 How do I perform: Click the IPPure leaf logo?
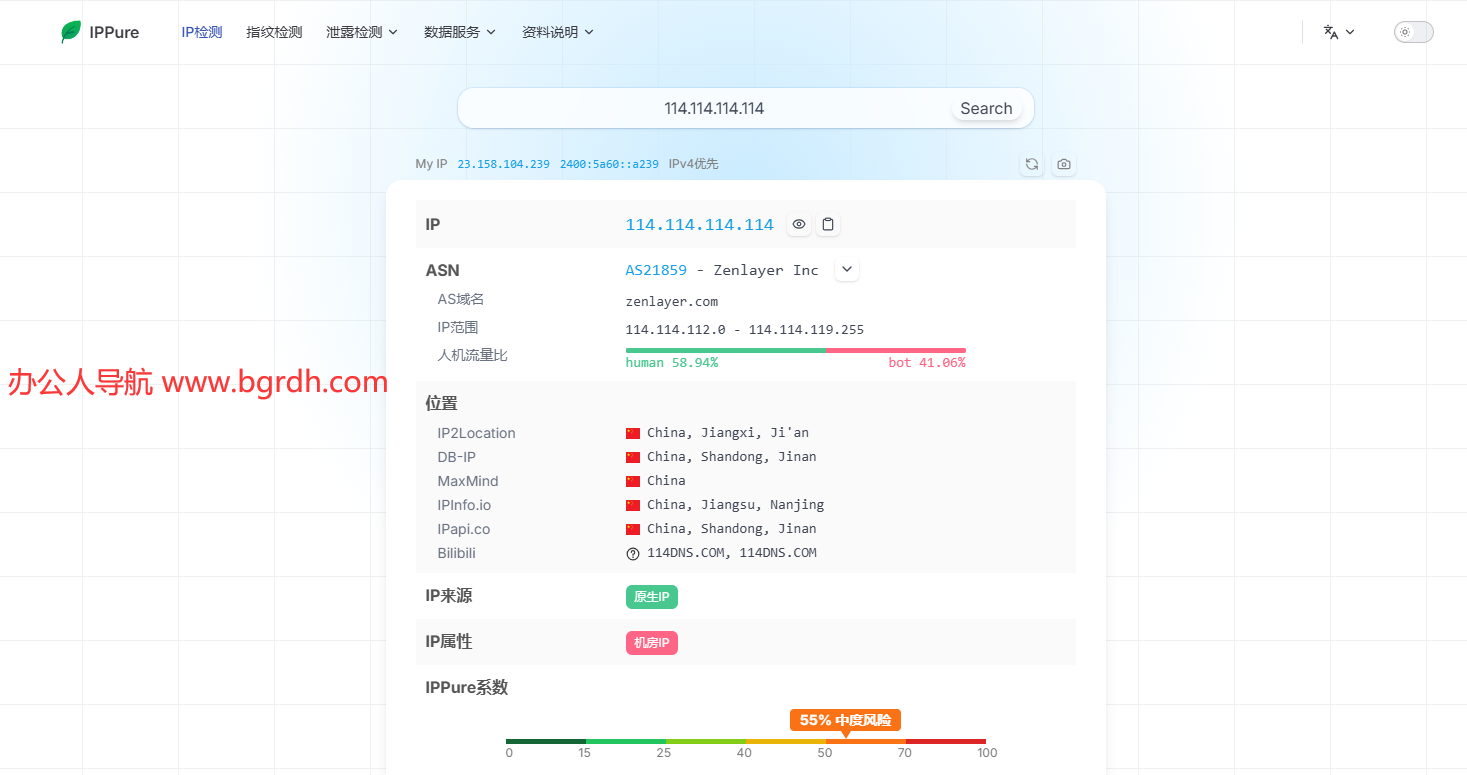[x=71, y=32]
